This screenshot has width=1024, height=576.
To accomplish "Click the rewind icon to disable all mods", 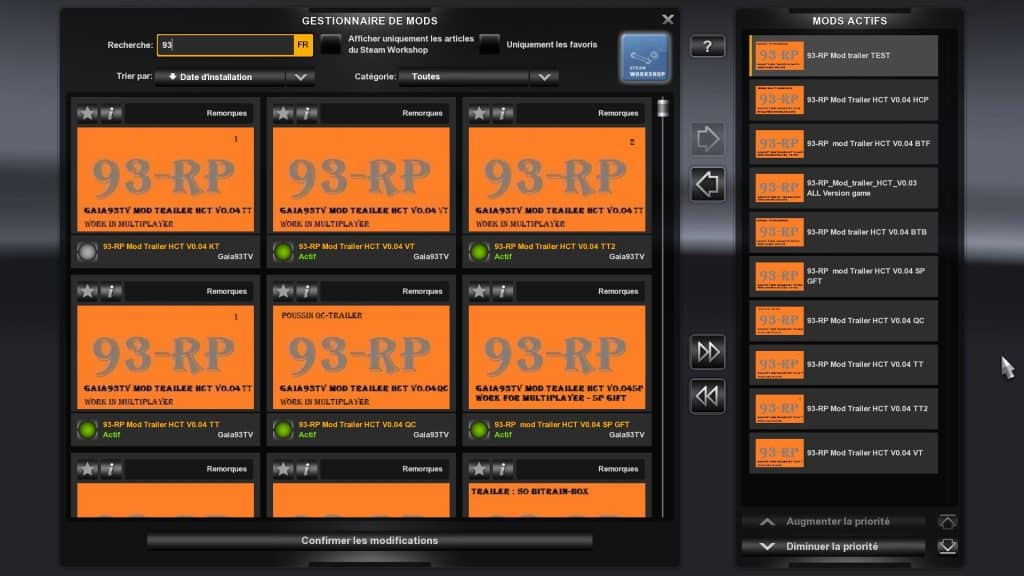I will [x=707, y=396].
